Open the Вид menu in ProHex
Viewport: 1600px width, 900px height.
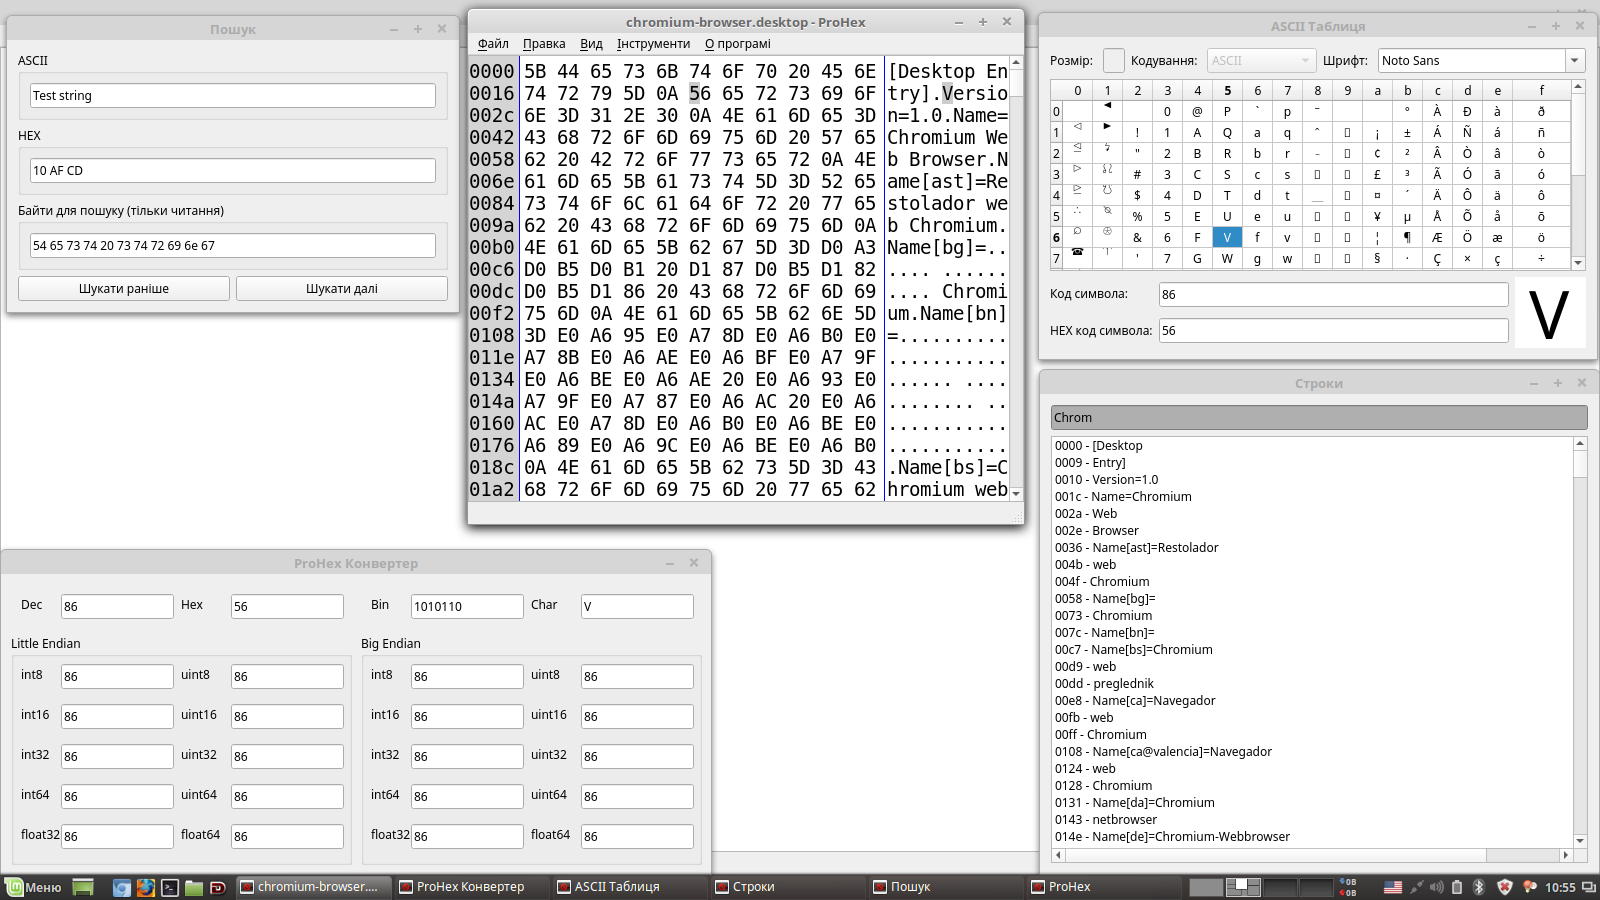tap(591, 44)
